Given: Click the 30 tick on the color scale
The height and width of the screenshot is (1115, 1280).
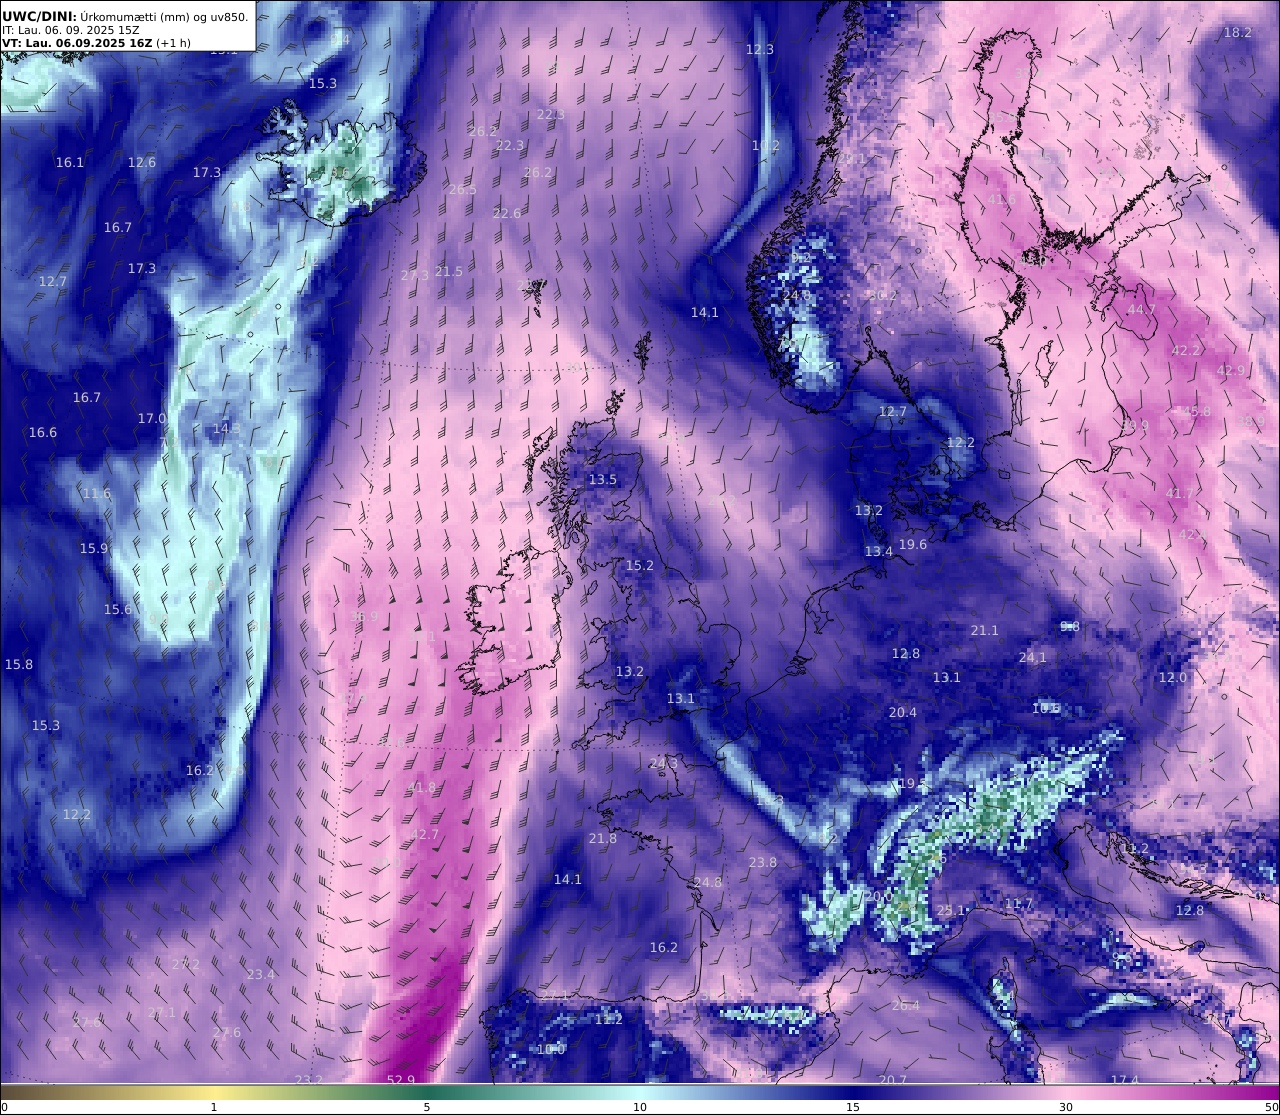Looking at the screenshot, I should (1066, 1107).
